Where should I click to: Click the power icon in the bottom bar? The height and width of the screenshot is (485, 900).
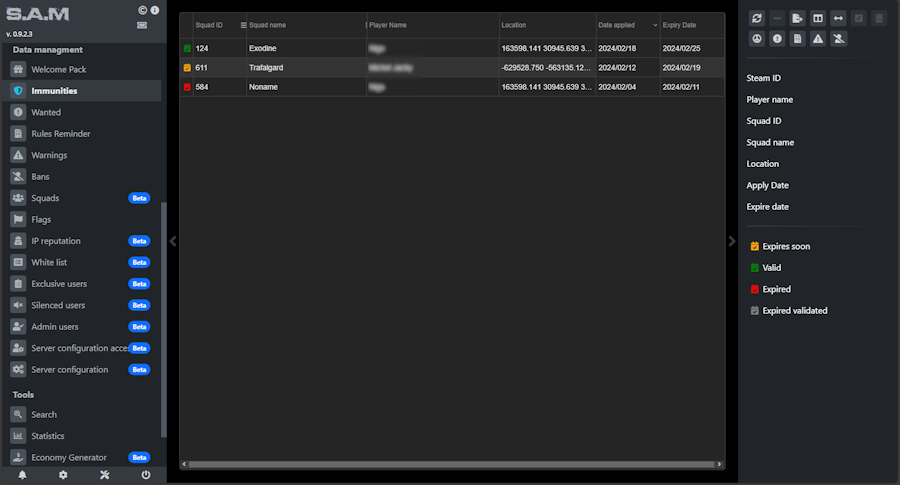click(x=146, y=475)
